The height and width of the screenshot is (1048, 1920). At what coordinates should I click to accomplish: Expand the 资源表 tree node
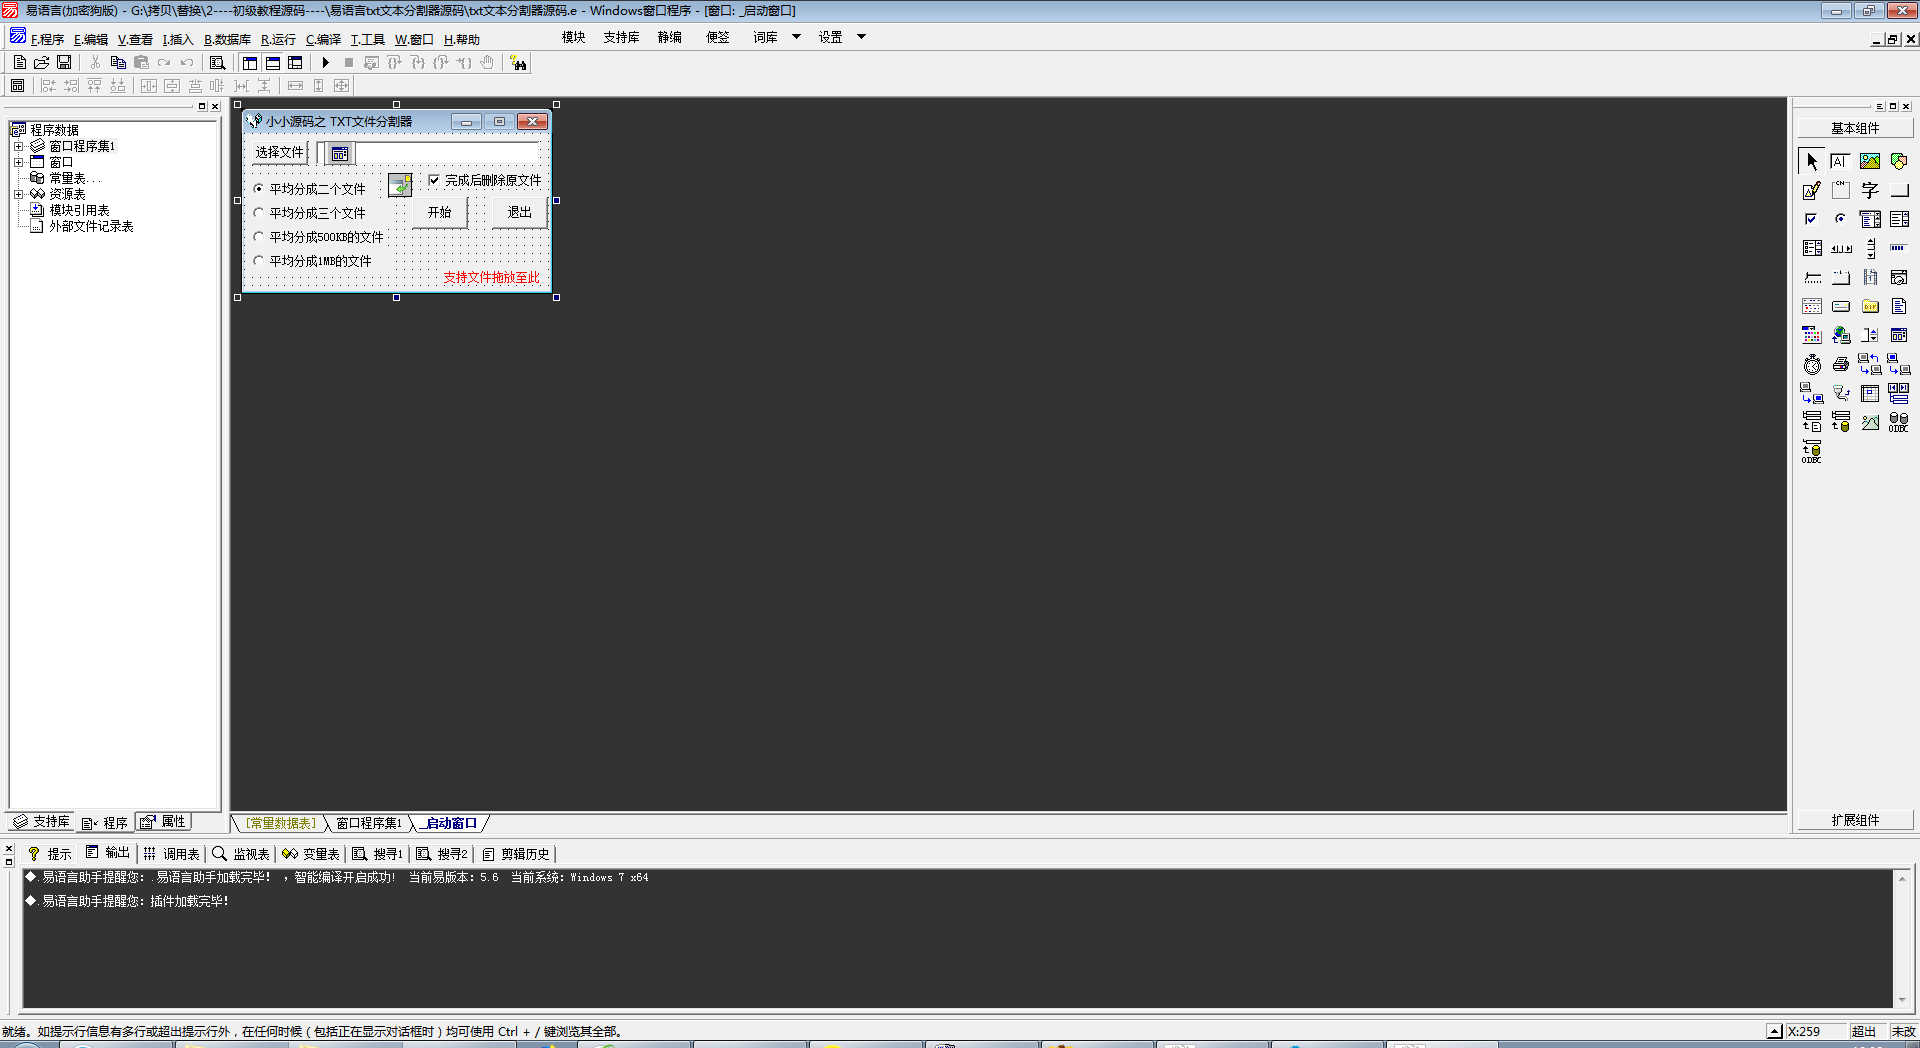pos(18,194)
